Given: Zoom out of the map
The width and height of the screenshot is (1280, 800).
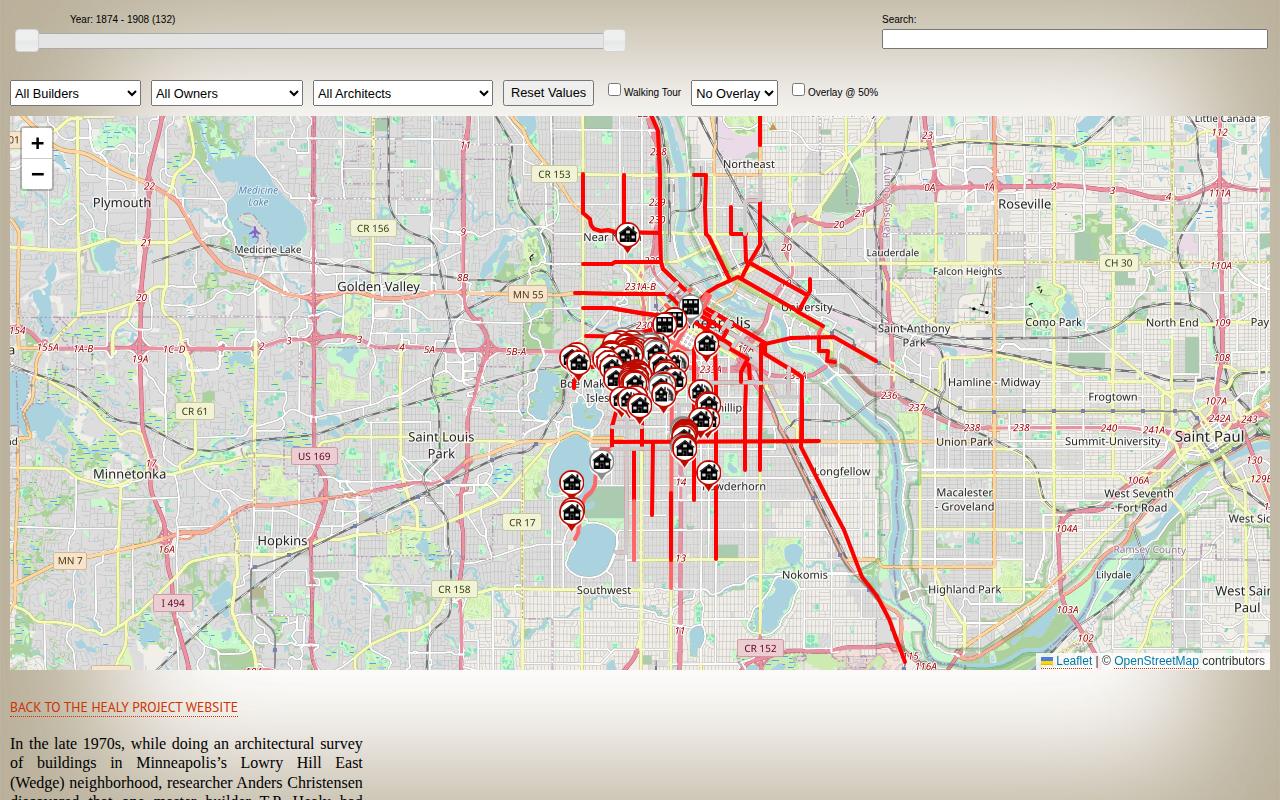Looking at the screenshot, I should point(37,174).
